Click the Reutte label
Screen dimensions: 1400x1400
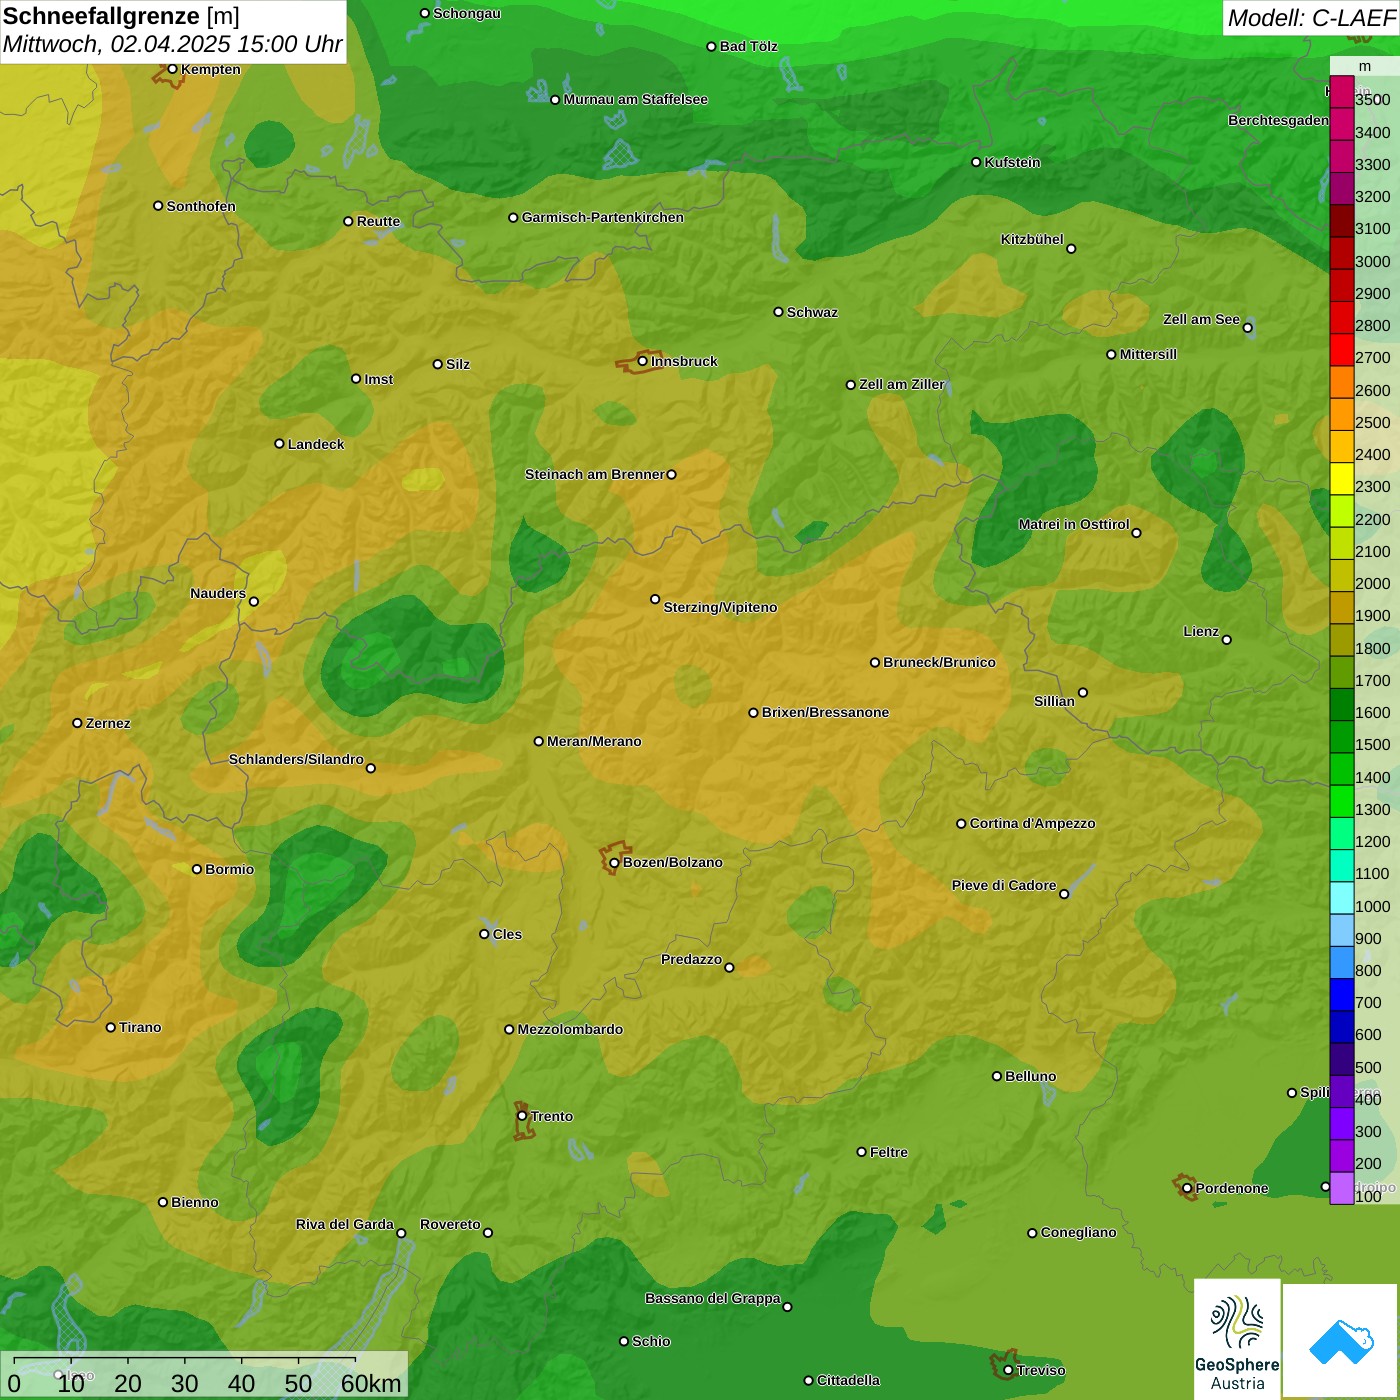pos(378,221)
